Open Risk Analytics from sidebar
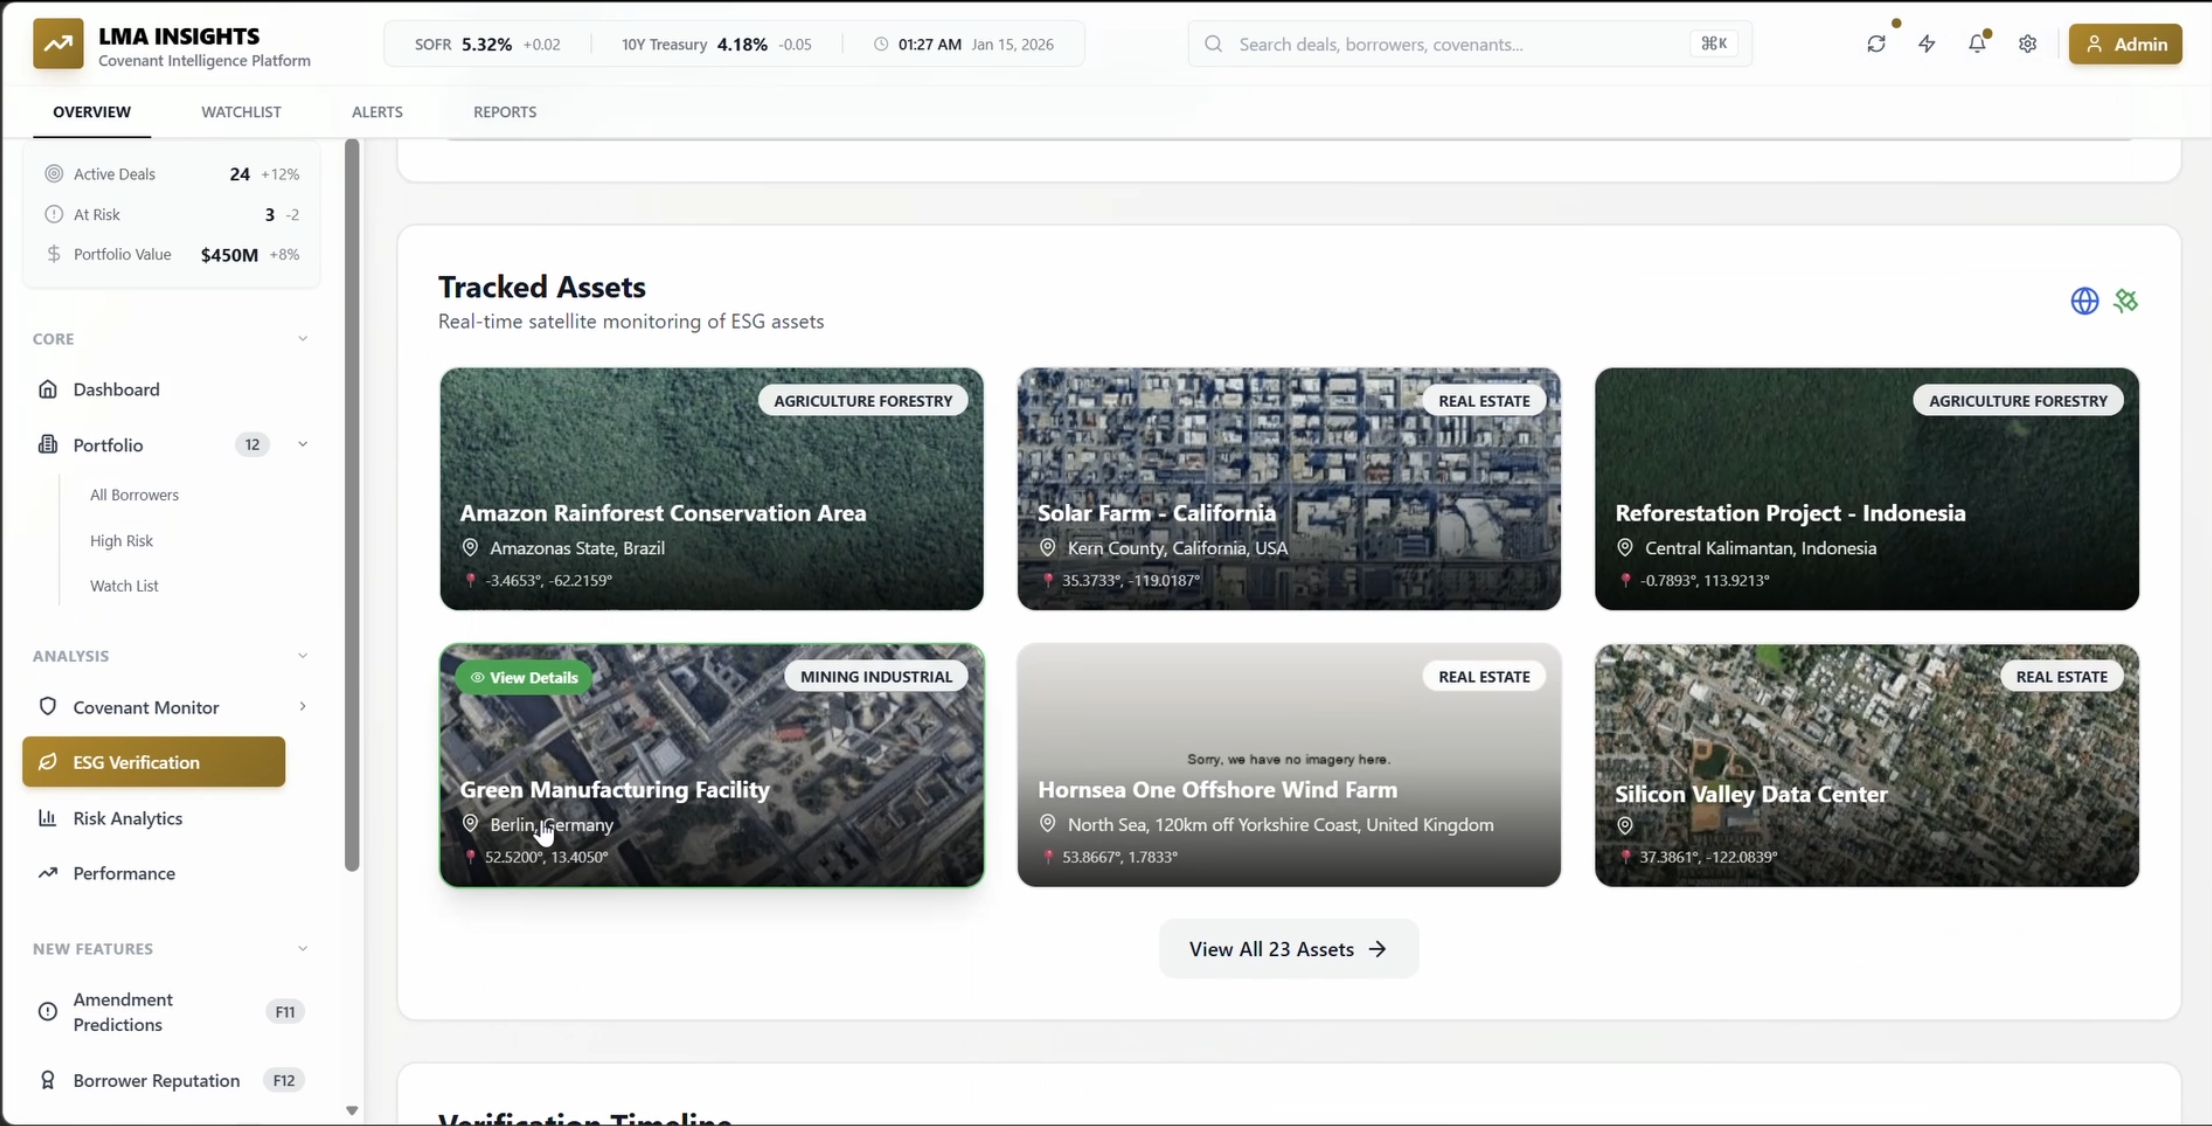This screenshot has height=1126, width=2212. (x=127, y=818)
